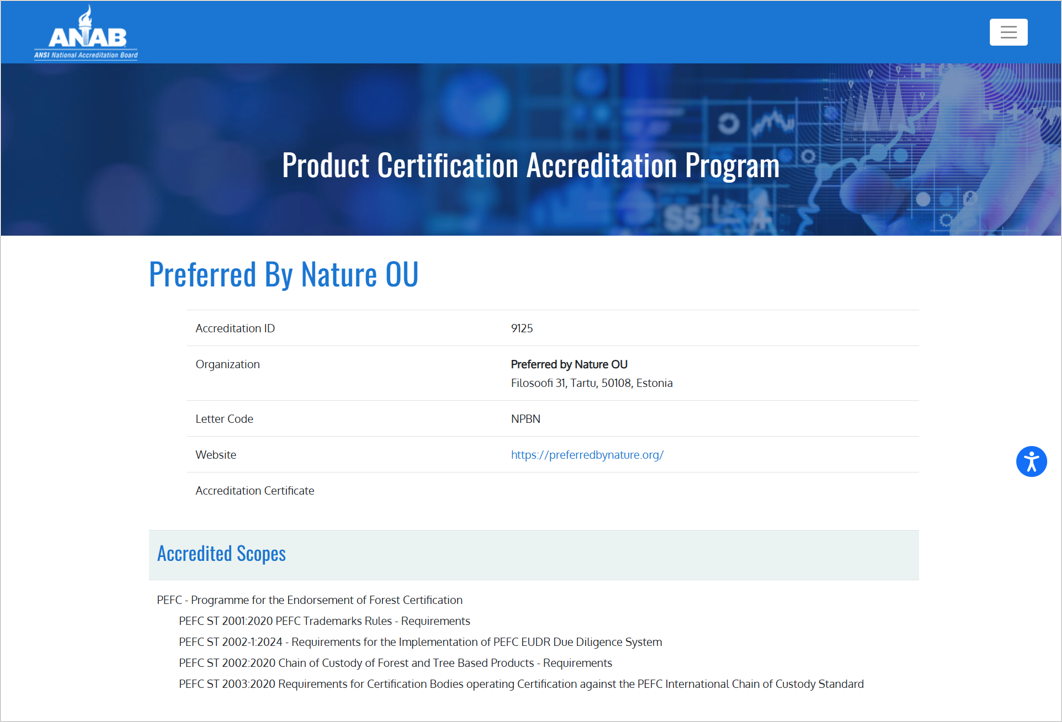Click the Letter Code row label
Screen dimensions: 1062x722
224,419
